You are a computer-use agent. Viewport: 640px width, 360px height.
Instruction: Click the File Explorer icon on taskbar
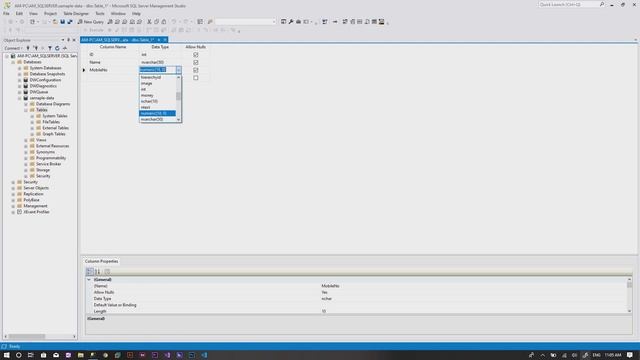click(x=80, y=355)
